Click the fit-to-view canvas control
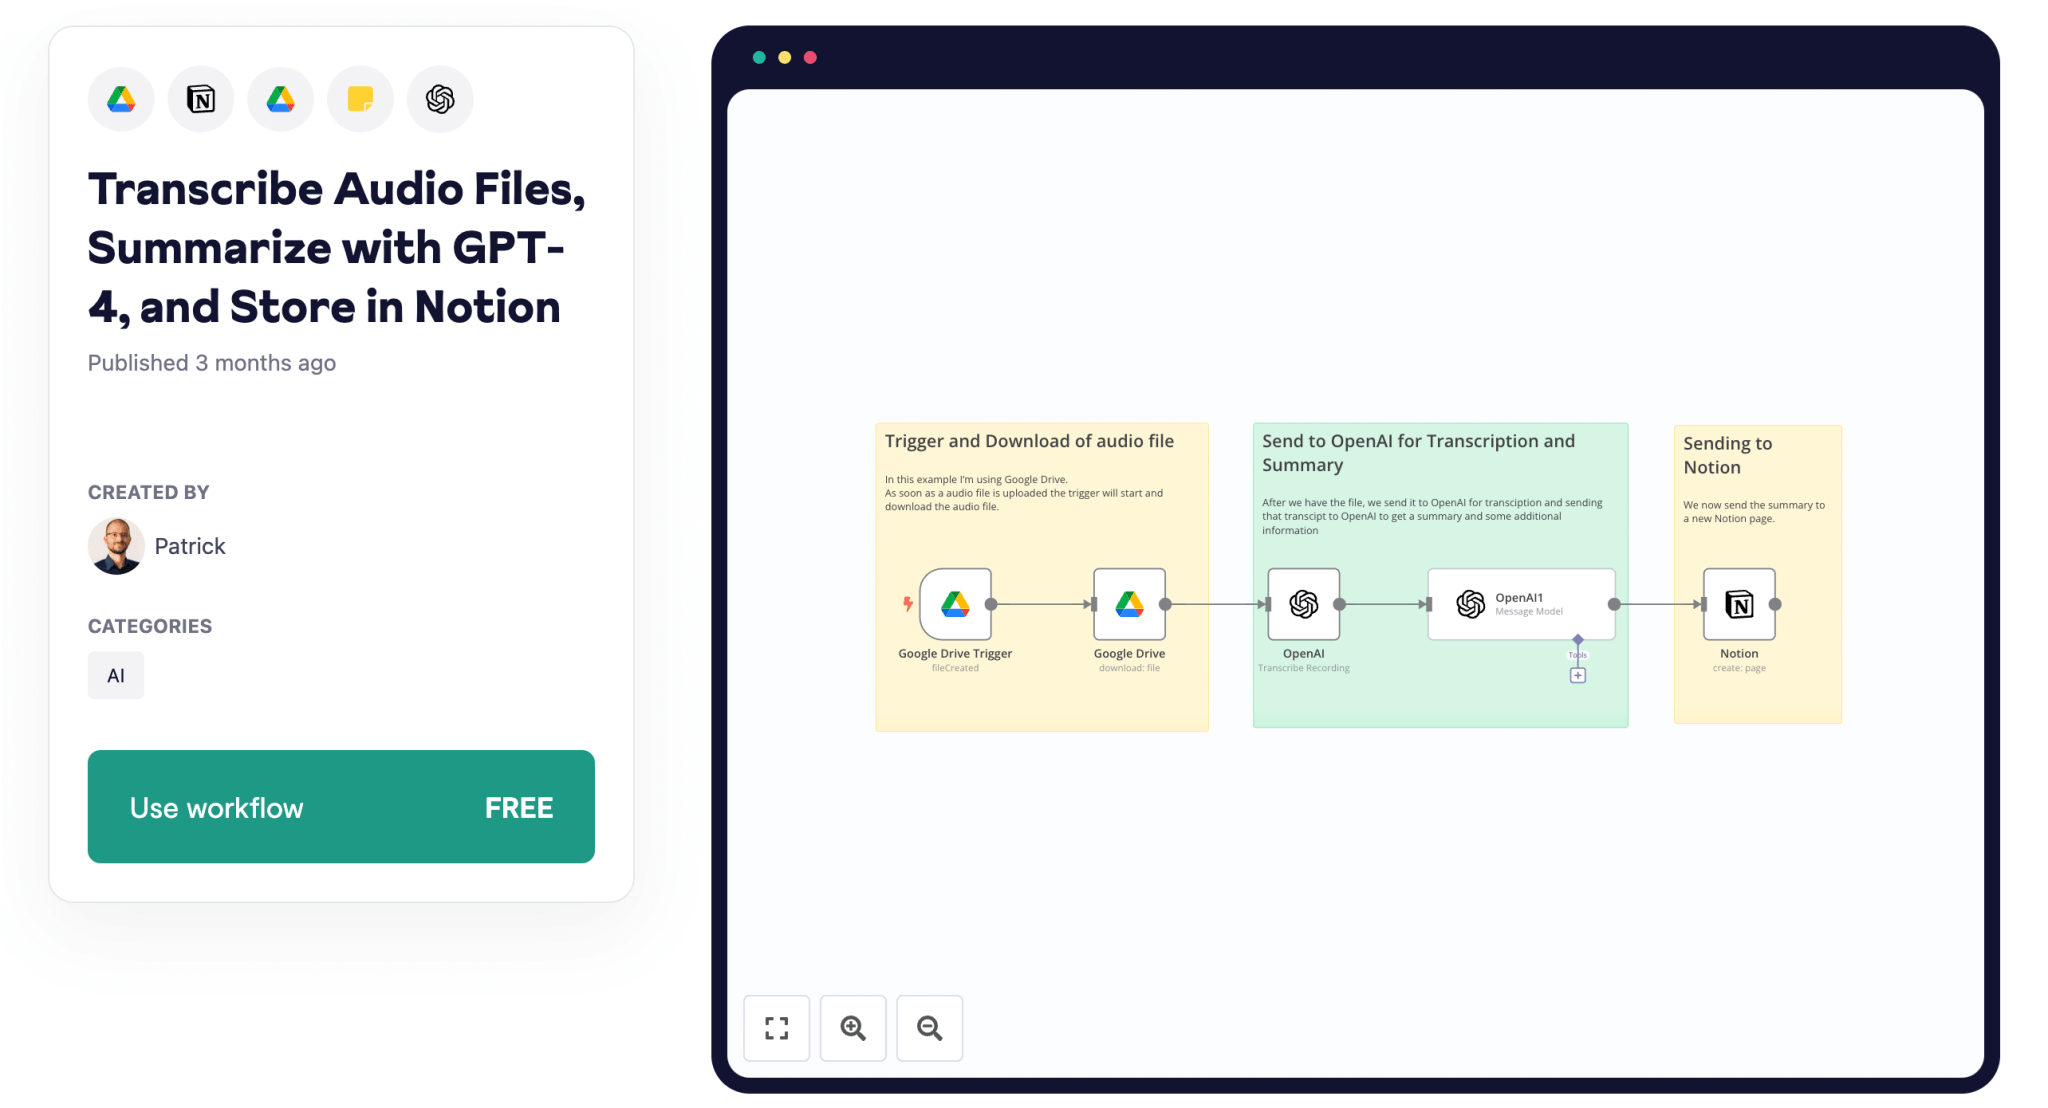 [777, 1028]
